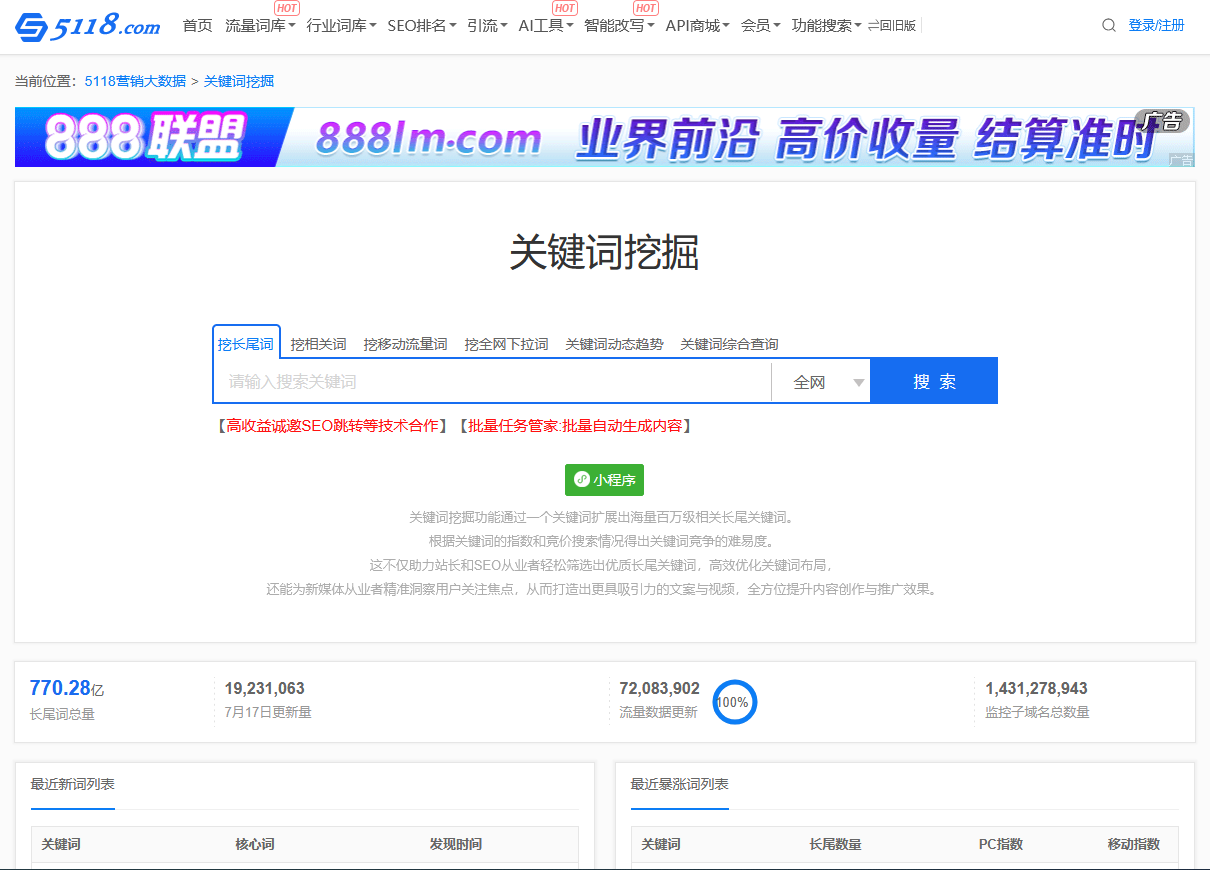The height and width of the screenshot is (870, 1210).
Task: Click the PC指数 column header
Action: [1000, 844]
